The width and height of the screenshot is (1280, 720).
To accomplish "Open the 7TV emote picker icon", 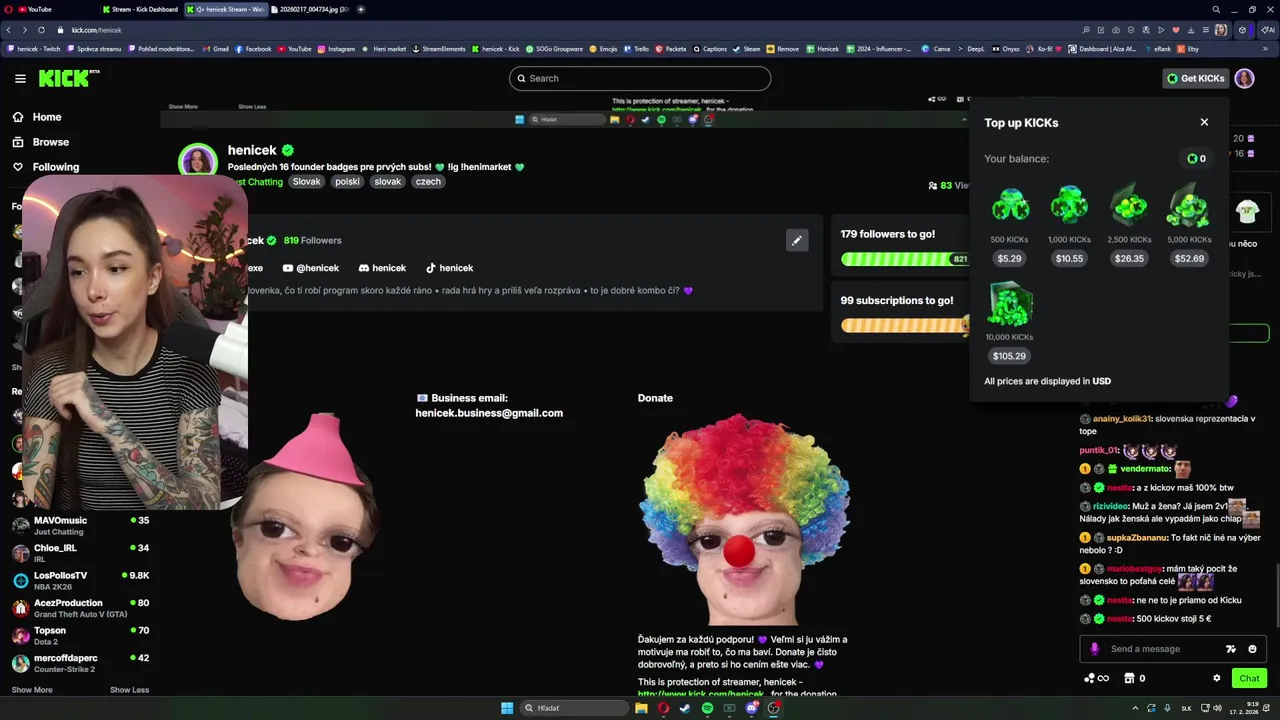I will (1231, 649).
